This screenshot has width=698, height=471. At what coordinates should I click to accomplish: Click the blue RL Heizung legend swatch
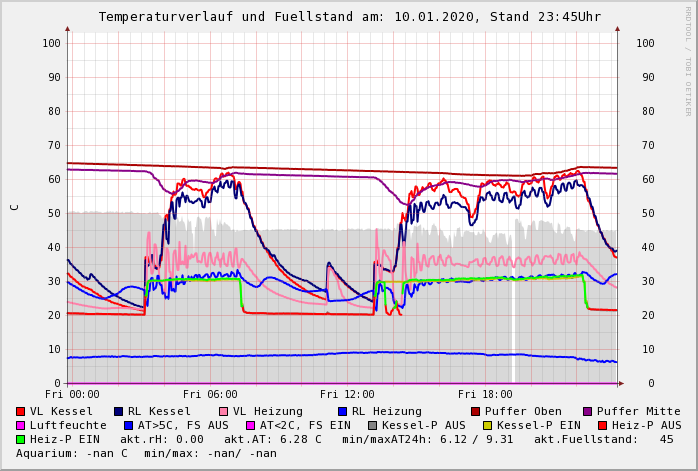point(342,411)
